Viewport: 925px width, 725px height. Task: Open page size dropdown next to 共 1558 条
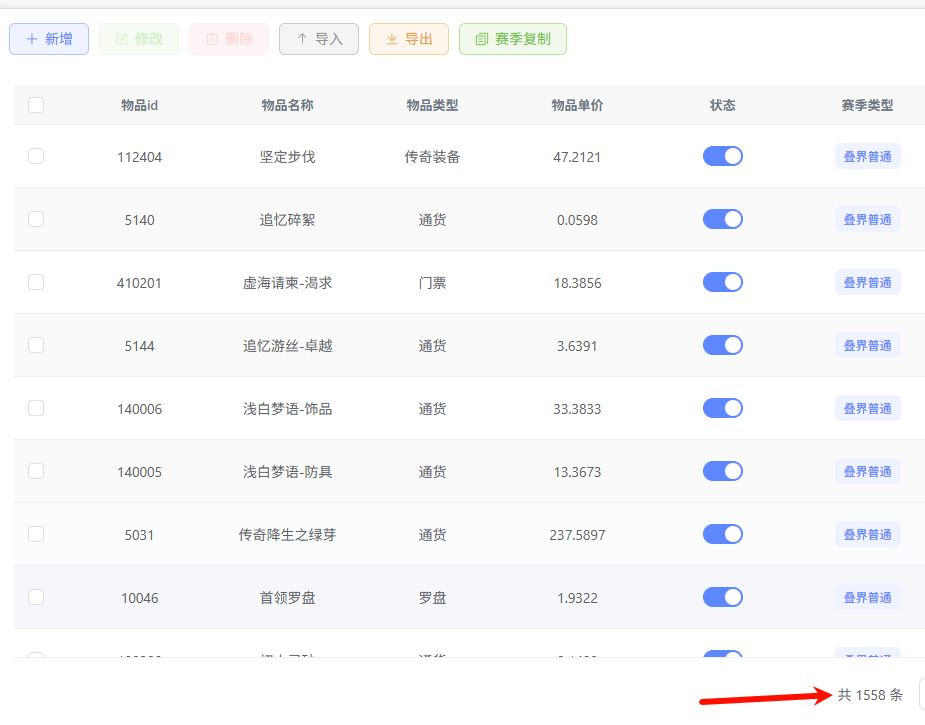pos(921,694)
